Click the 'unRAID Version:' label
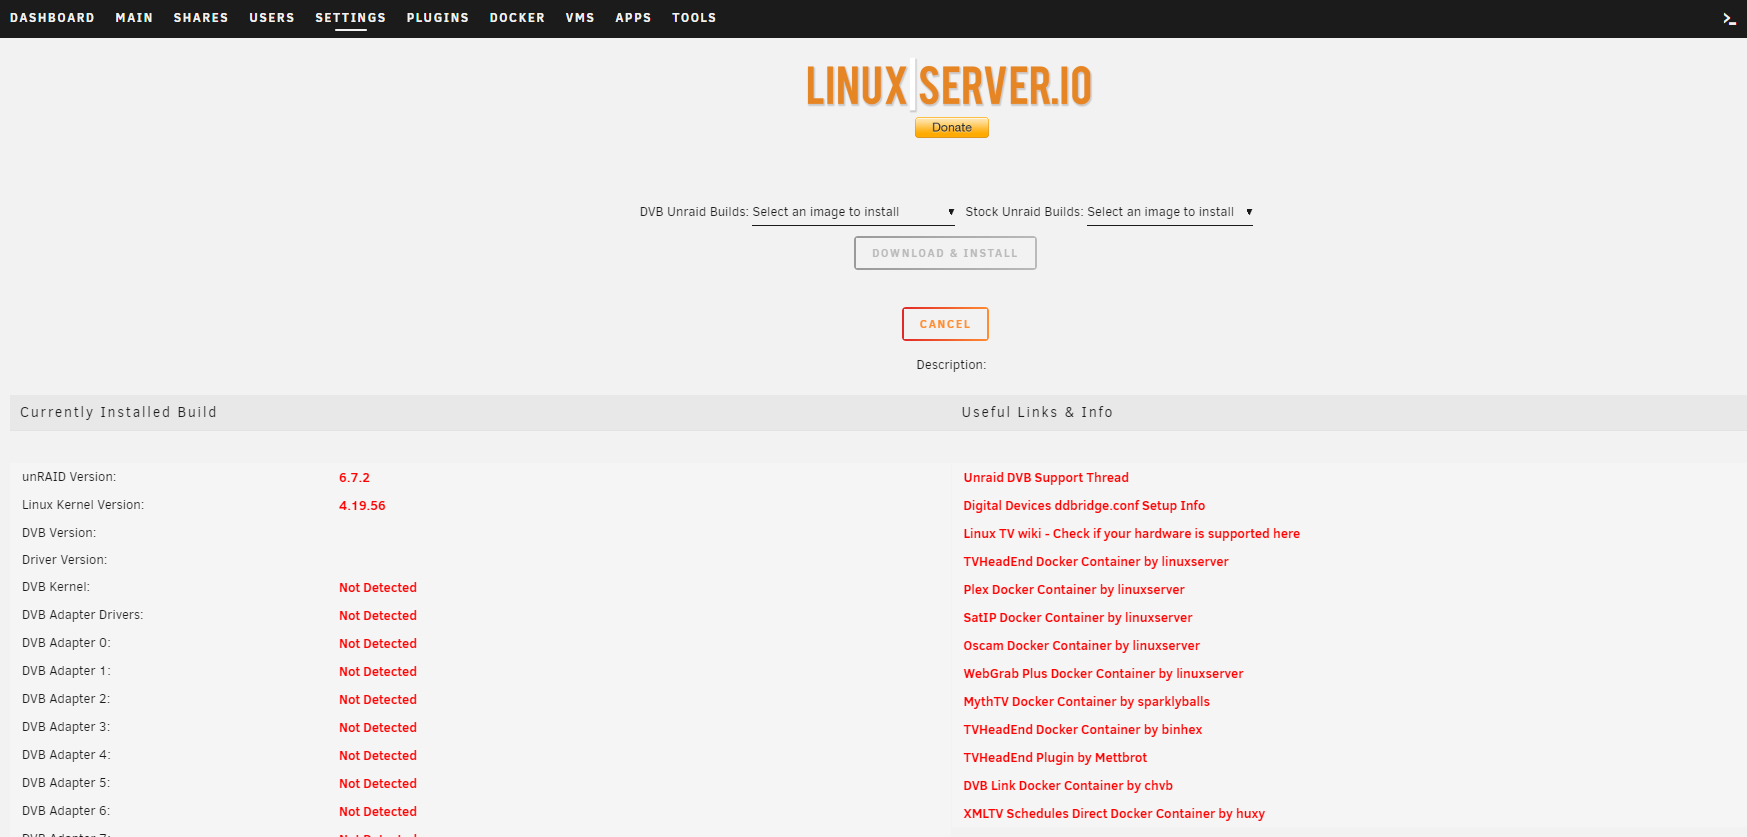Screen dimensions: 1747x837 pos(69,477)
